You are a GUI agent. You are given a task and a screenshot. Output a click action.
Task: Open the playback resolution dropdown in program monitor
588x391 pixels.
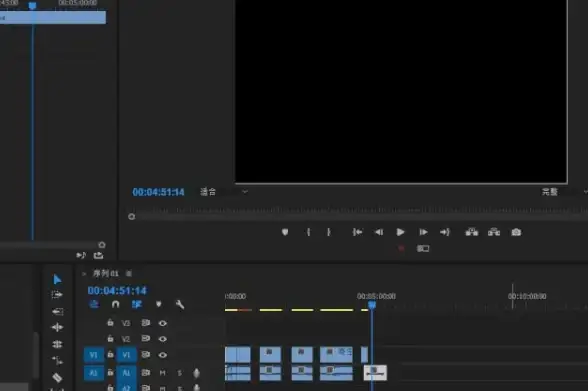pyautogui.click(x=564, y=192)
